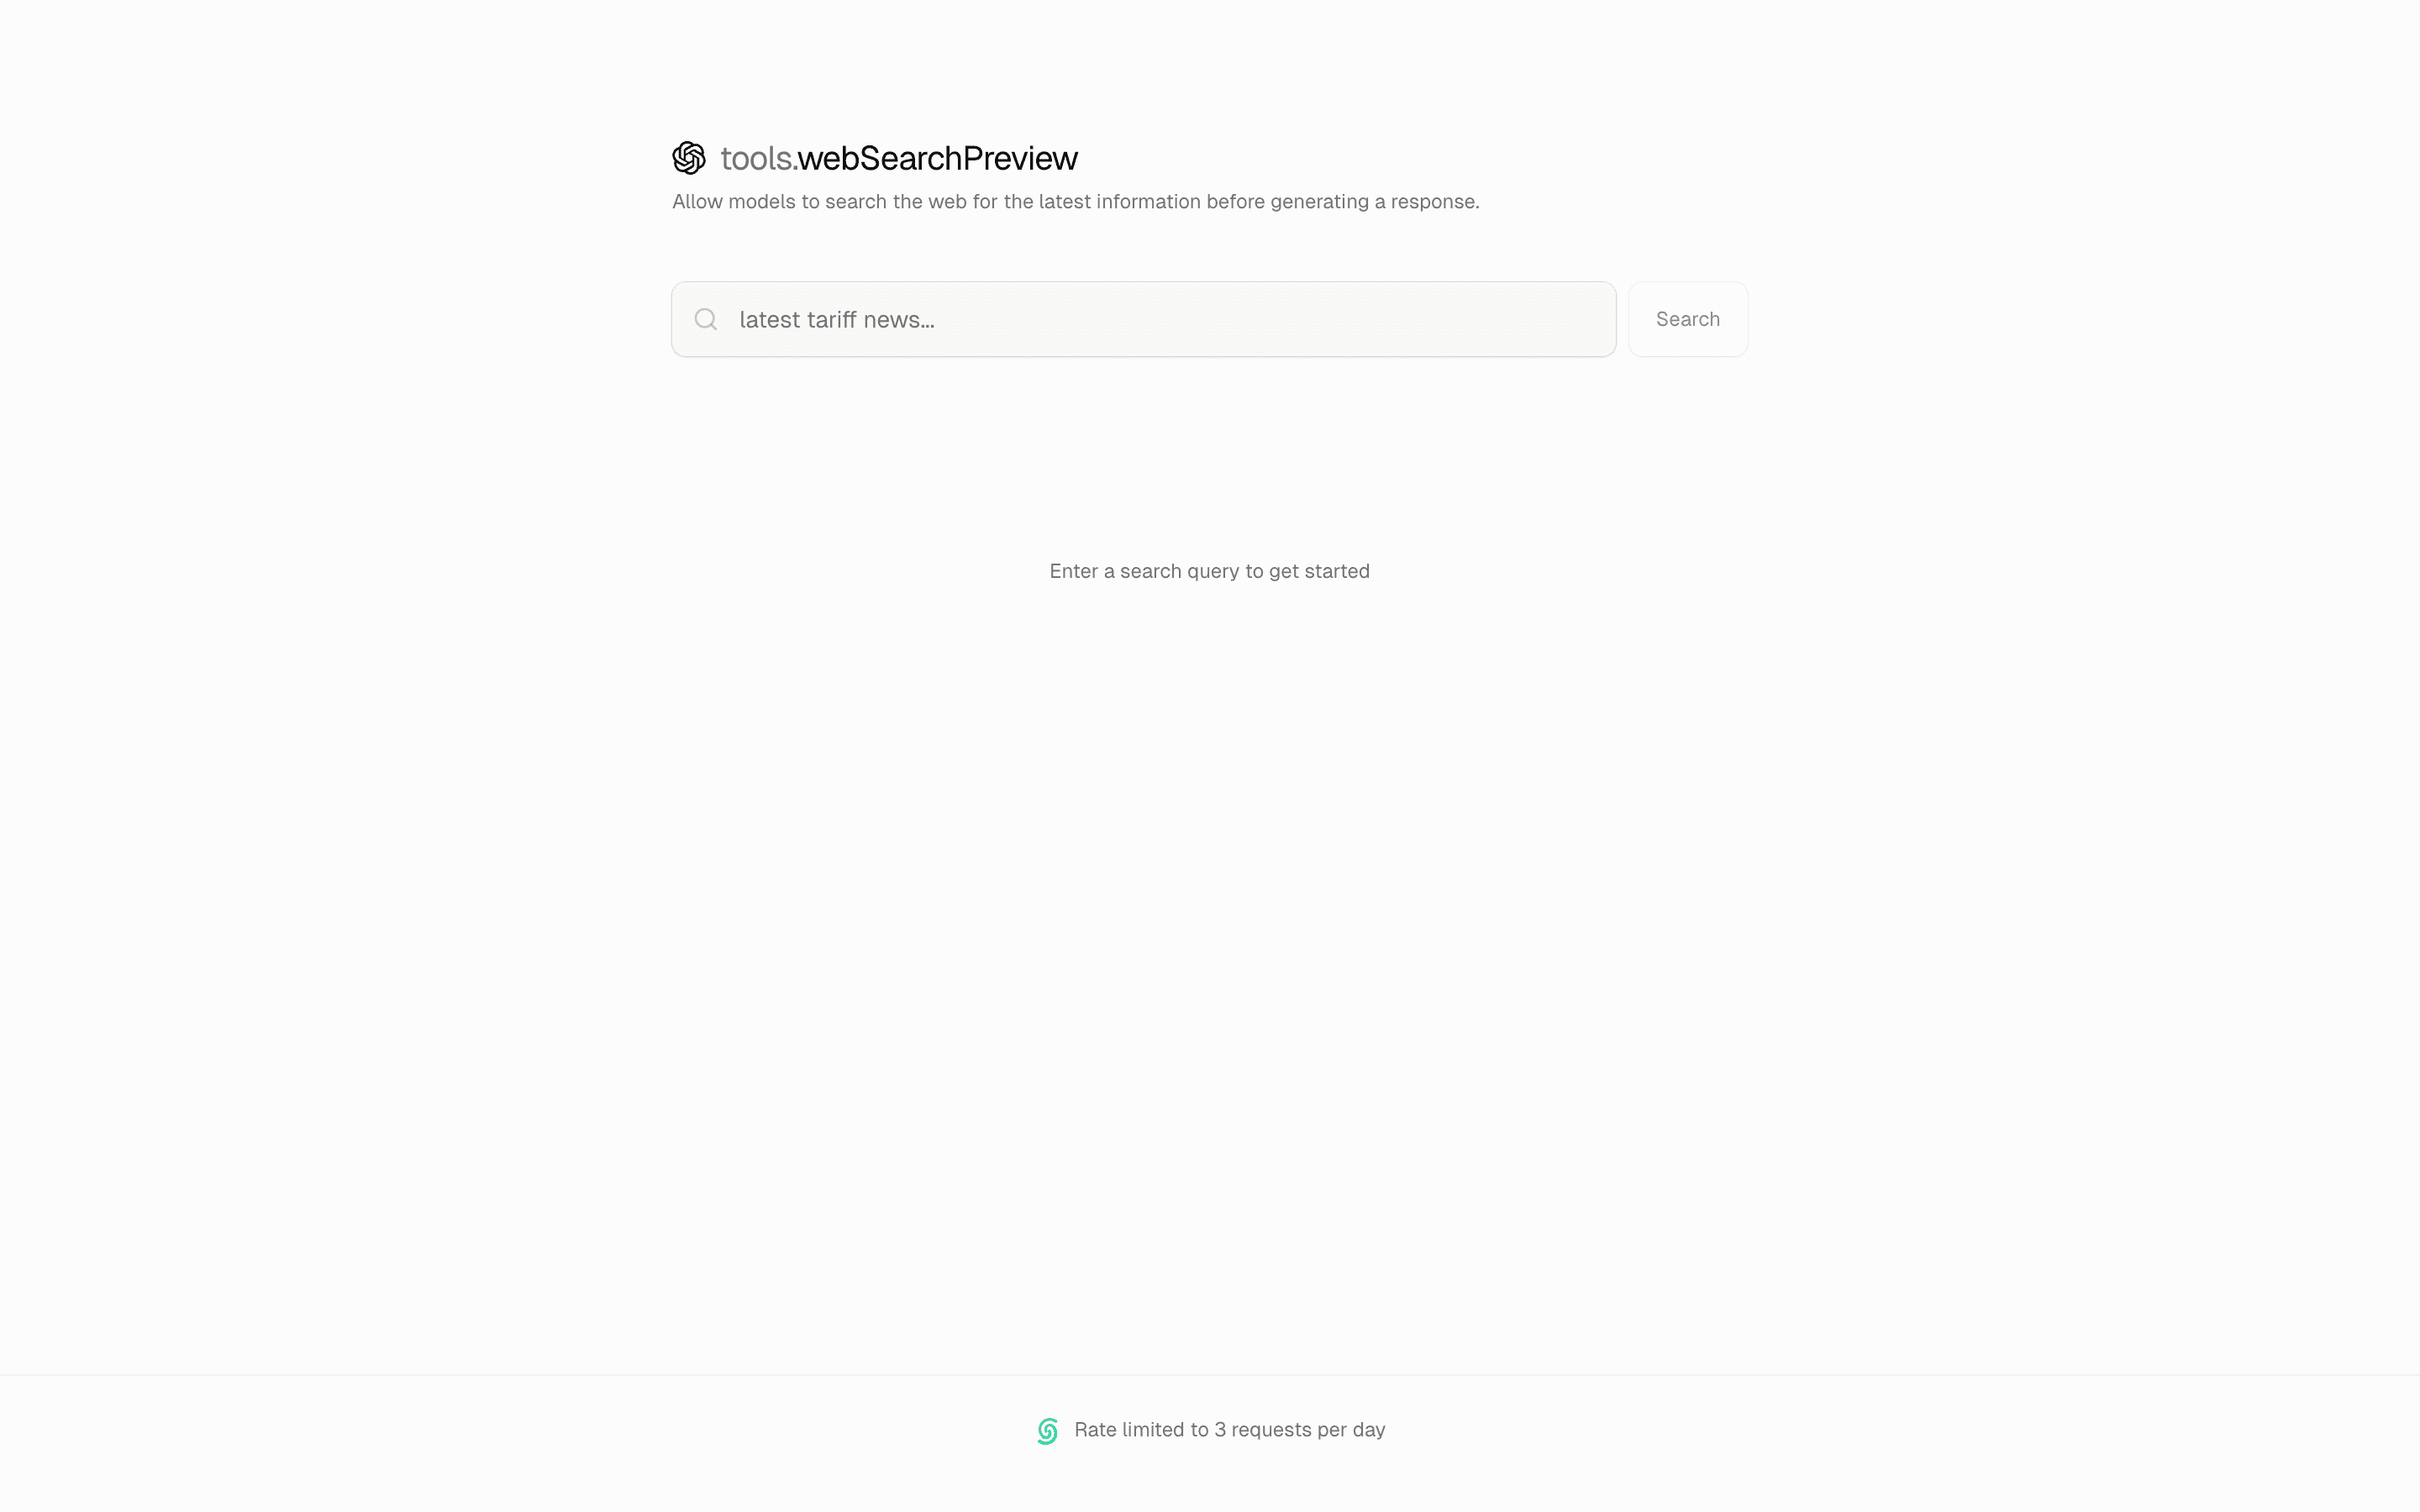Click the empty right end of search input
2420x1512 pixels.
click(x=1450, y=319)
